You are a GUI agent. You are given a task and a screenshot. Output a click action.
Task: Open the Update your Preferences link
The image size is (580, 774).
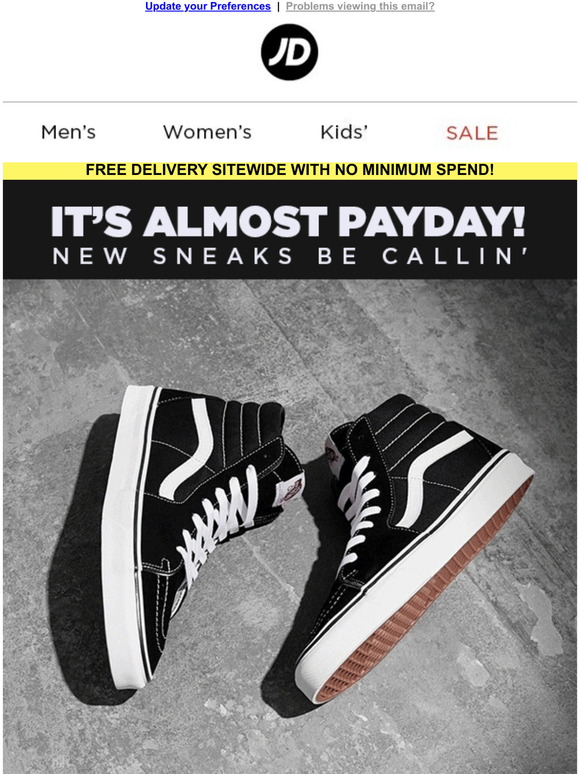click(208, 6)
